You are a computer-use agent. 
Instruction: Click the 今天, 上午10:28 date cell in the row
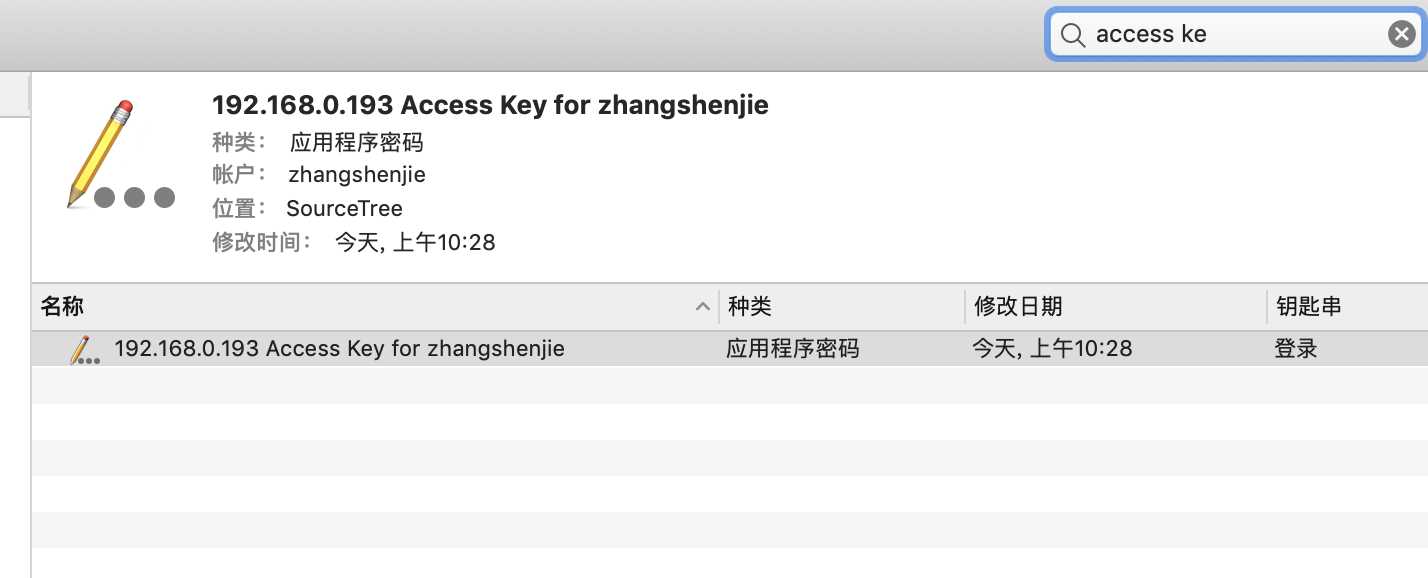pos(1052,349)
